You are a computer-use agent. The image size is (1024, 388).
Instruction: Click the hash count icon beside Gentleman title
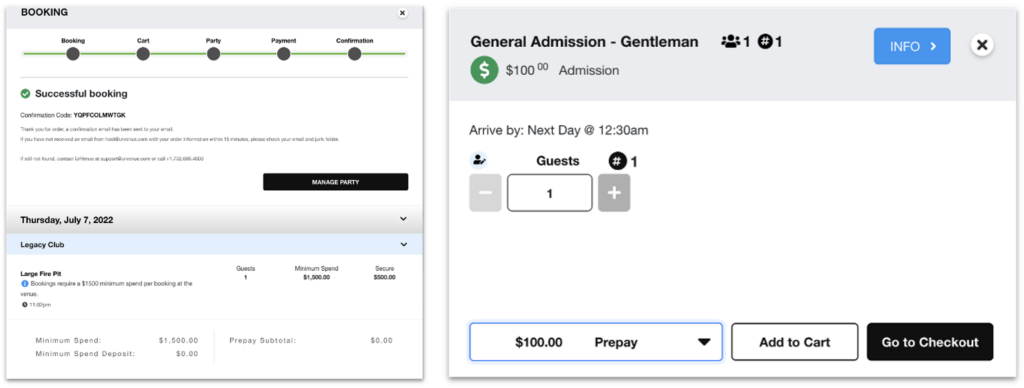(x=765, y=42)
